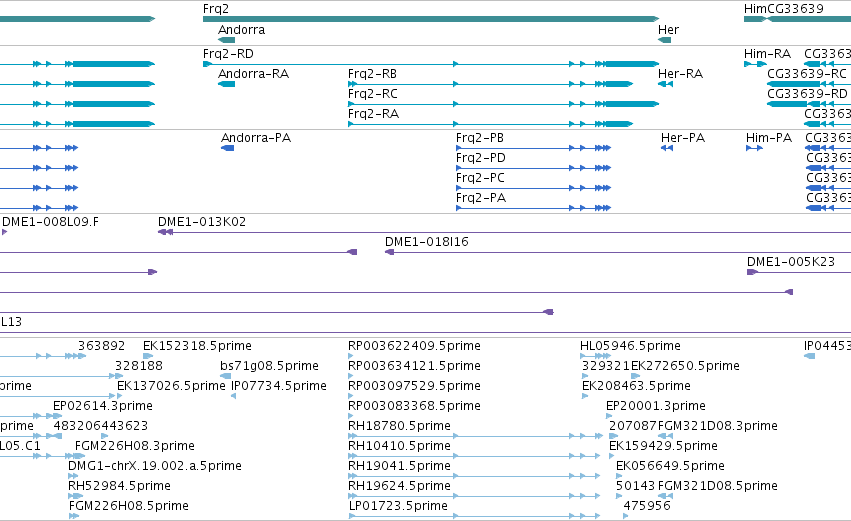Click the FGM226H08.3prime EST label

(x=135, y=447)
